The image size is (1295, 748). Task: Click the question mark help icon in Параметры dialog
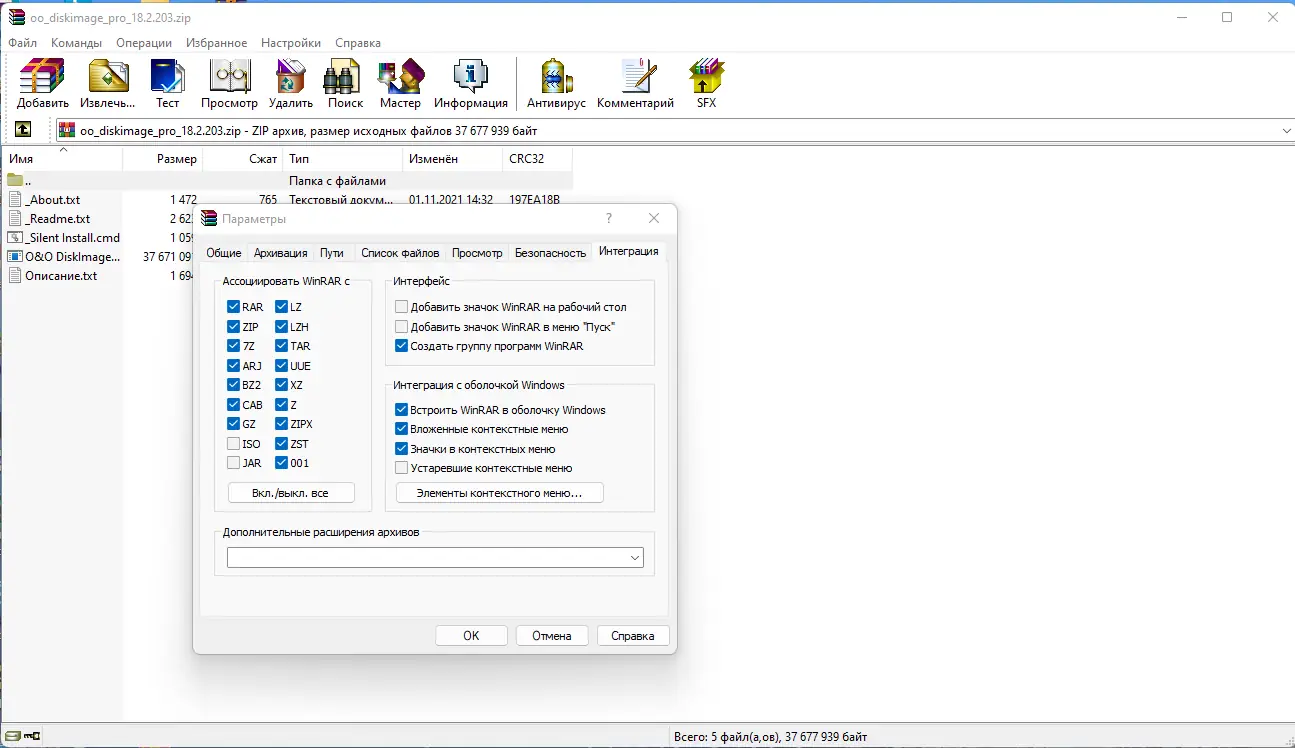coord(609,218)
